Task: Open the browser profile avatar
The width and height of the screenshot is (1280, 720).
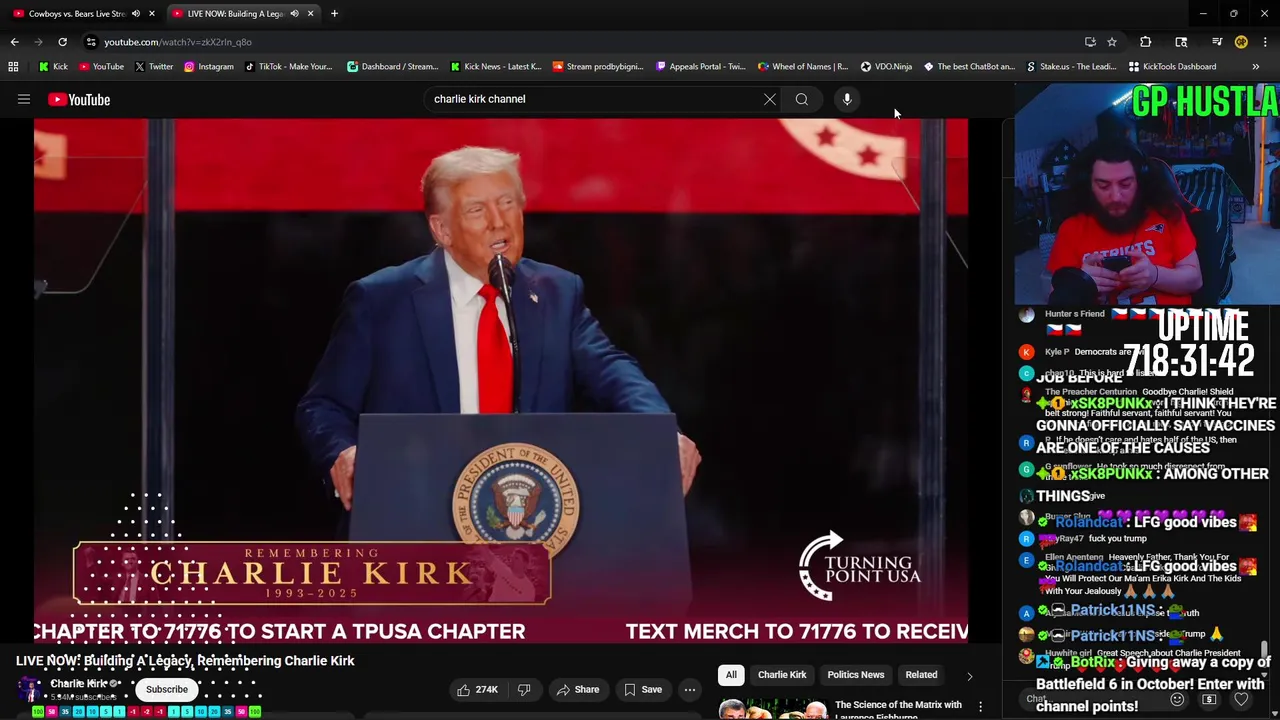Action: click(1241, 42)
